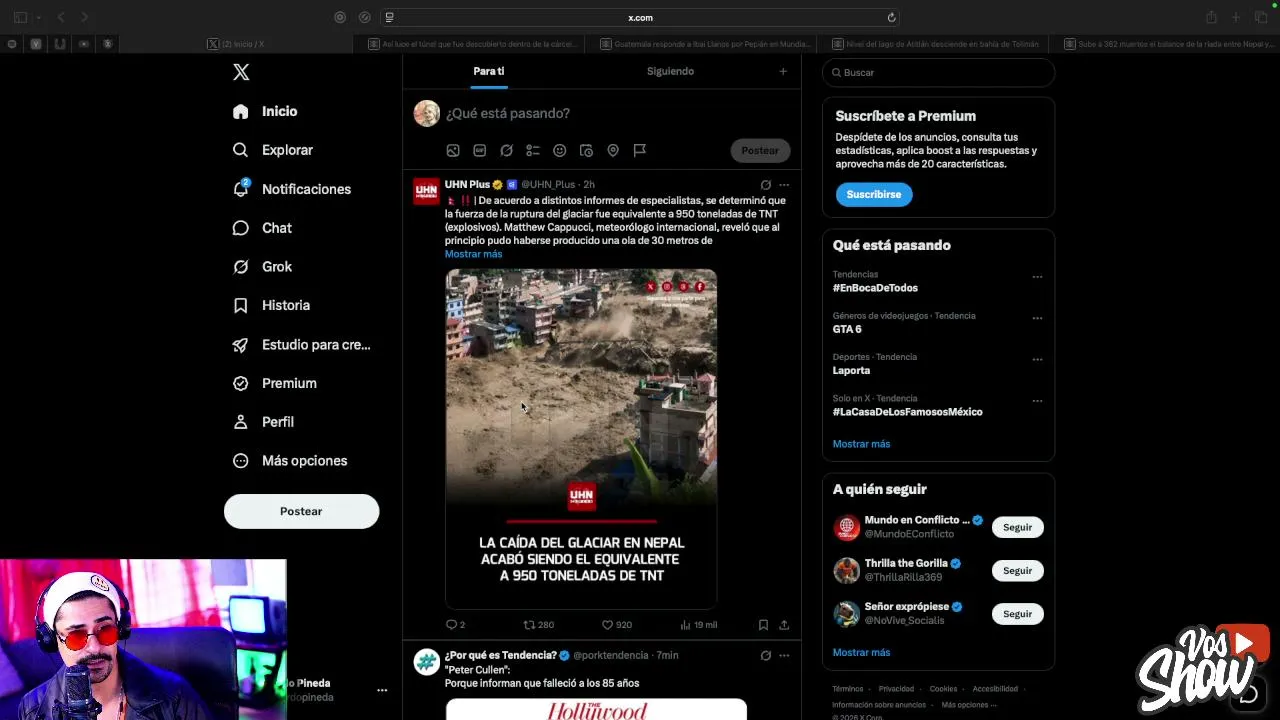This screenshot has width=1280, height=720.
Task: Expand tweet text with Mostrar más
Action: pyautogui.click(x=474, y=254)
